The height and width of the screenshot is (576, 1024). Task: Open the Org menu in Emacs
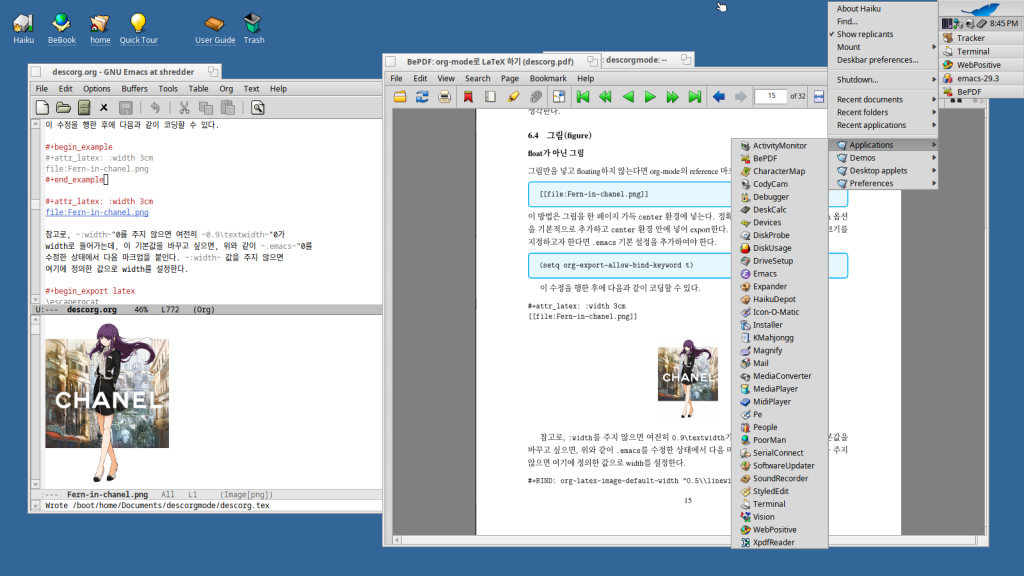[x=226, y=89]
